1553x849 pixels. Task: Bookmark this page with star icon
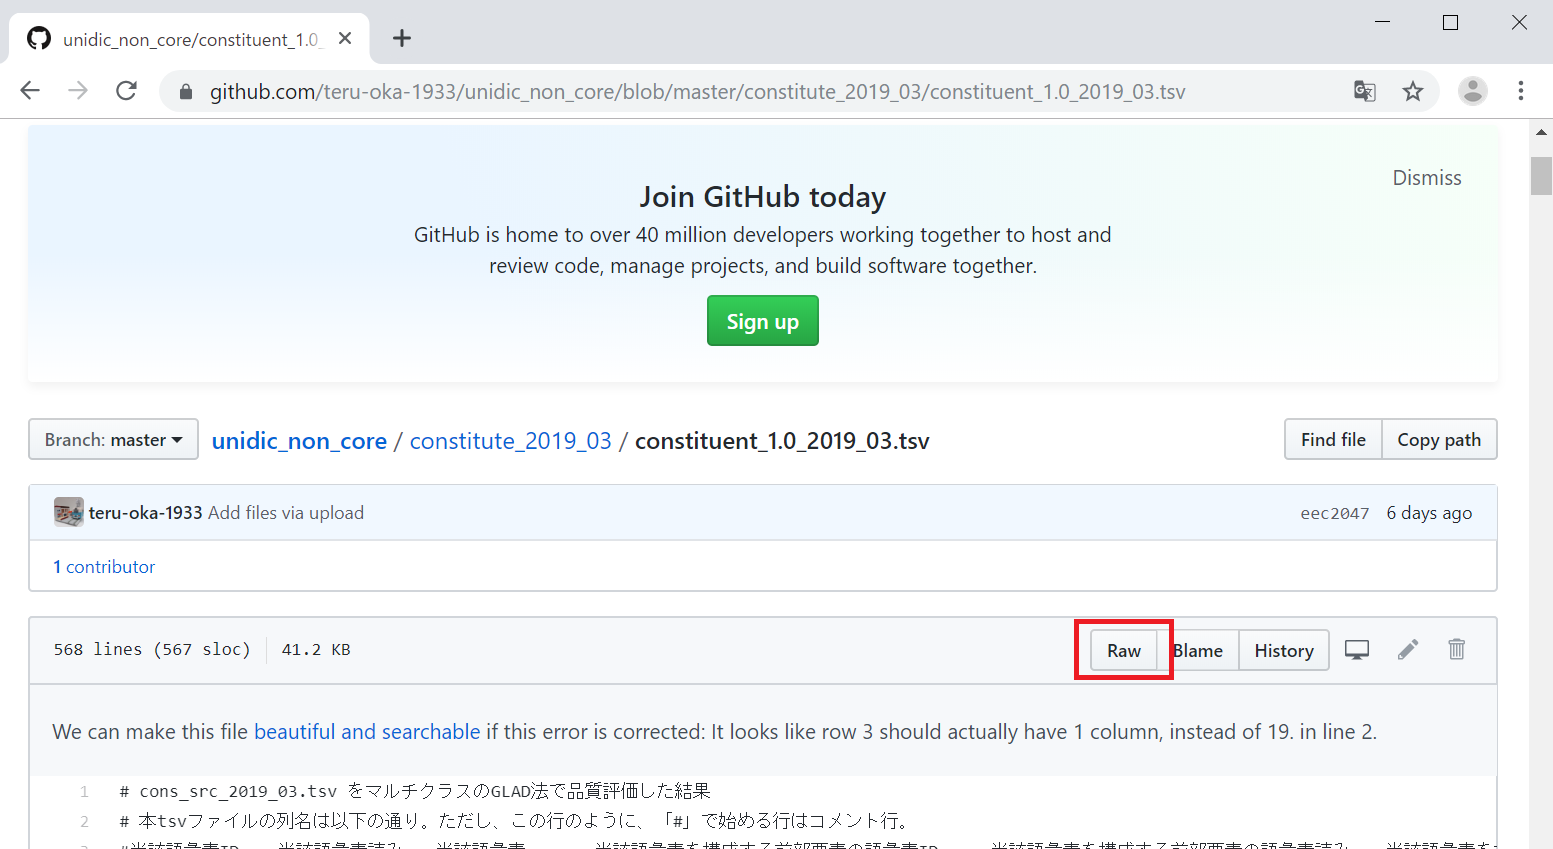click(x=1413, y=91)
